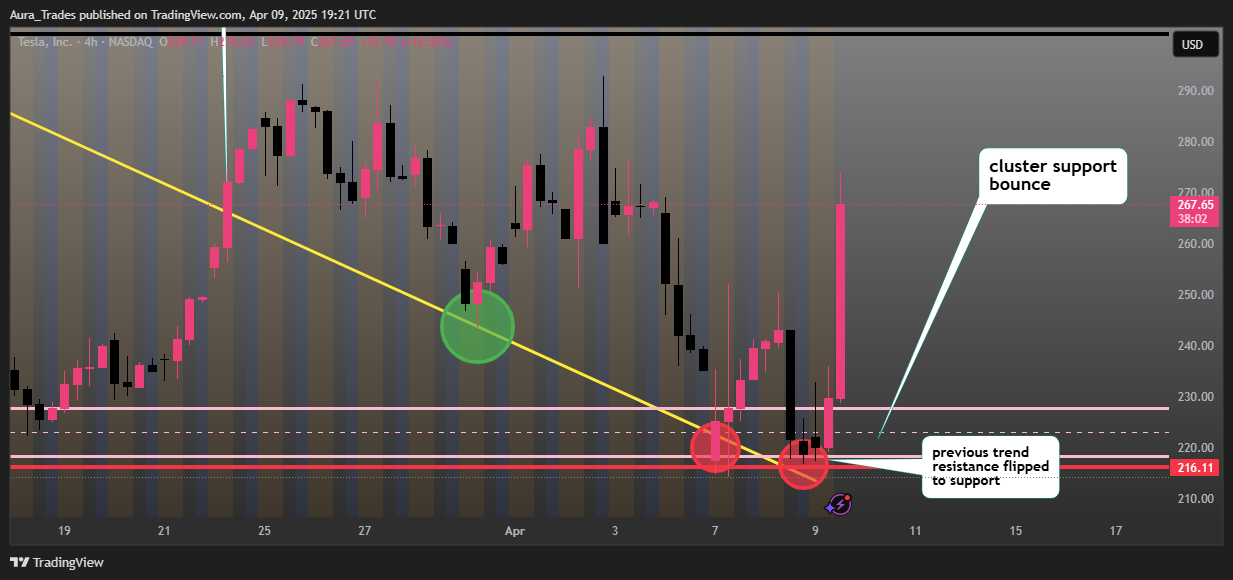Click the Tesla, Inc. symbol title
The width and height of the screenshot is (1233, 580).
(x=47, y=42)
